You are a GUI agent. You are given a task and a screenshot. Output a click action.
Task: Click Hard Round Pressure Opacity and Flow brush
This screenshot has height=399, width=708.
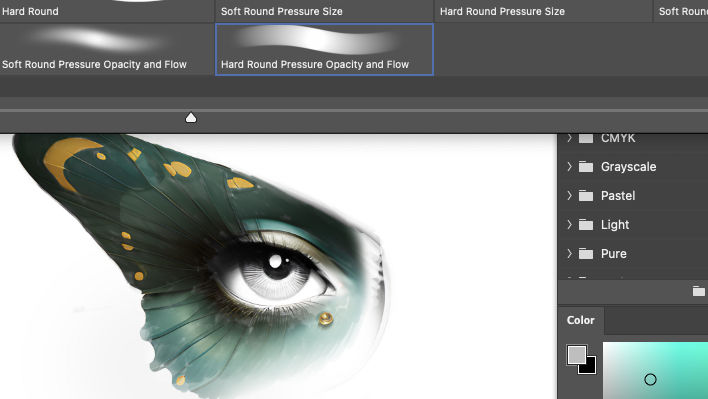(x=324, y=50)
